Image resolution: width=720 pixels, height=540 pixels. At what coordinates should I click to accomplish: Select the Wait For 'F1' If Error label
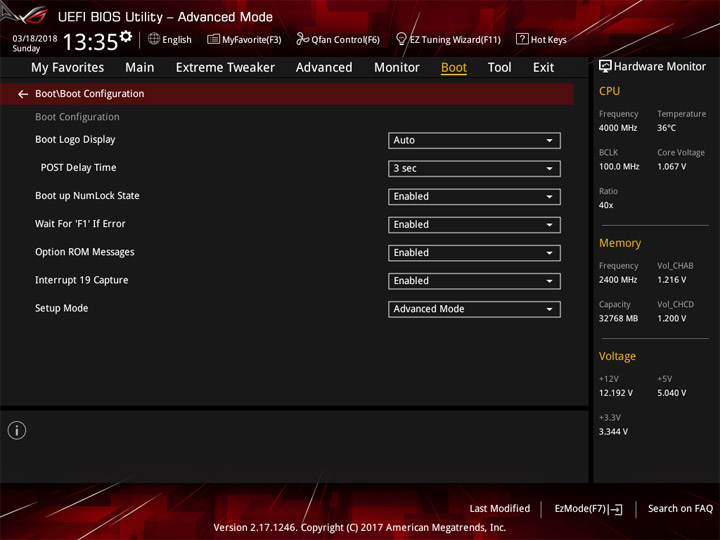[x=80, y=224]
